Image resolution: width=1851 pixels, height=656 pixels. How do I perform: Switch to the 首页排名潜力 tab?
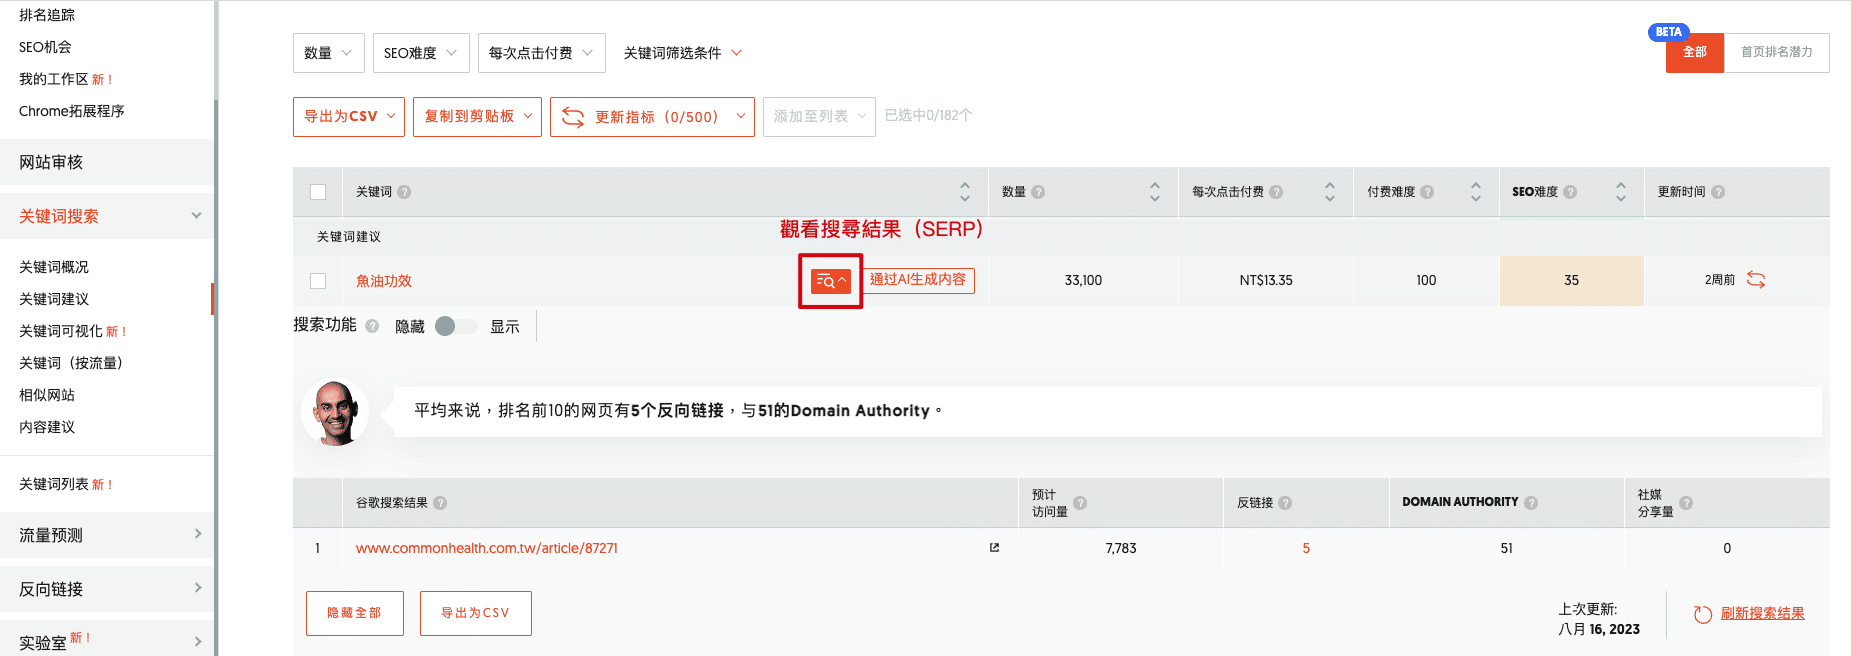(x=1776, y=52)
